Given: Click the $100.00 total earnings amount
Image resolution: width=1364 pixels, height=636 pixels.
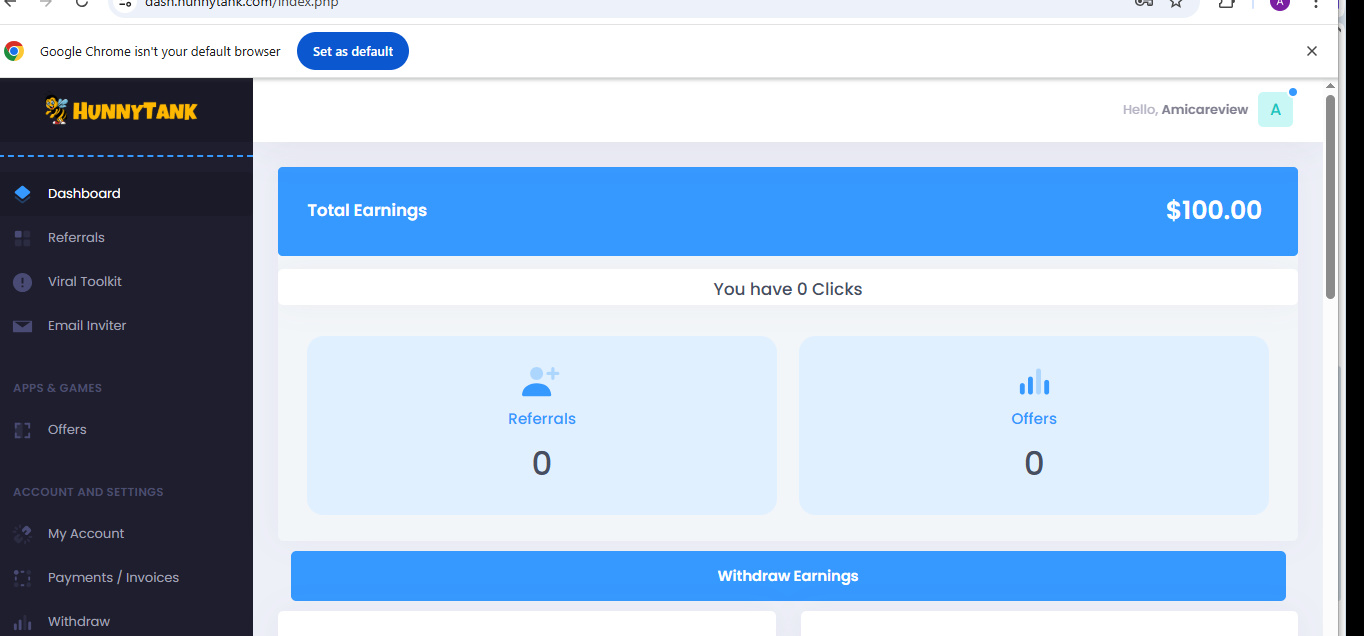Looking at the screenshot, I should pyautogui.click(x=1214, y=211).
